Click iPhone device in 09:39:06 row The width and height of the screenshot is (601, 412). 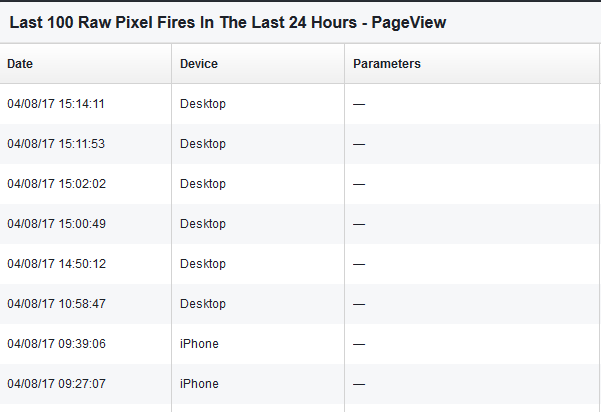[199, 344]
